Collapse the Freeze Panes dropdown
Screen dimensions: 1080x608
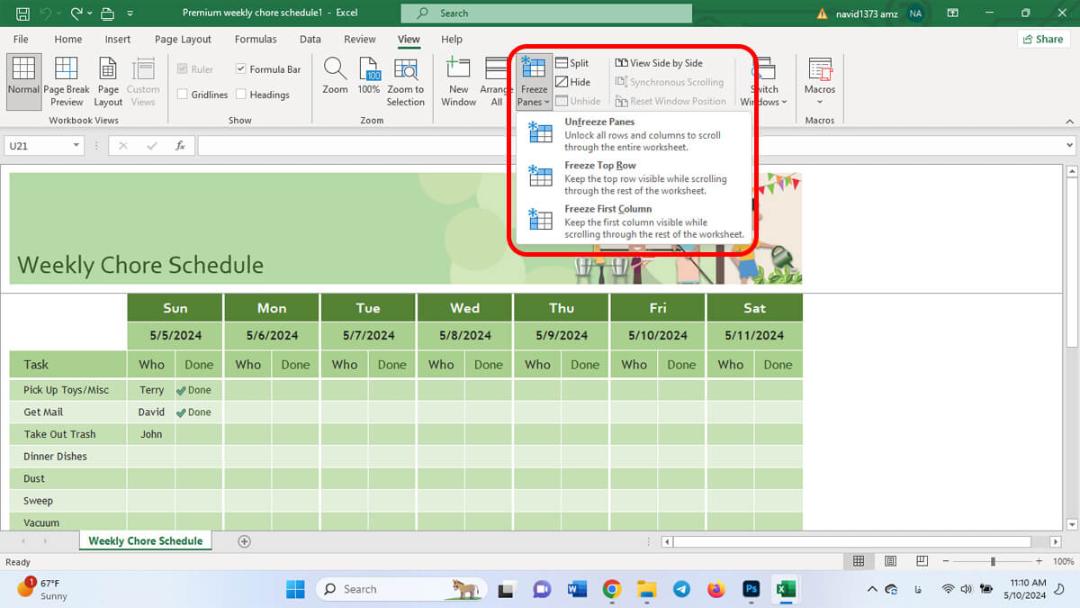click(534, 82)
